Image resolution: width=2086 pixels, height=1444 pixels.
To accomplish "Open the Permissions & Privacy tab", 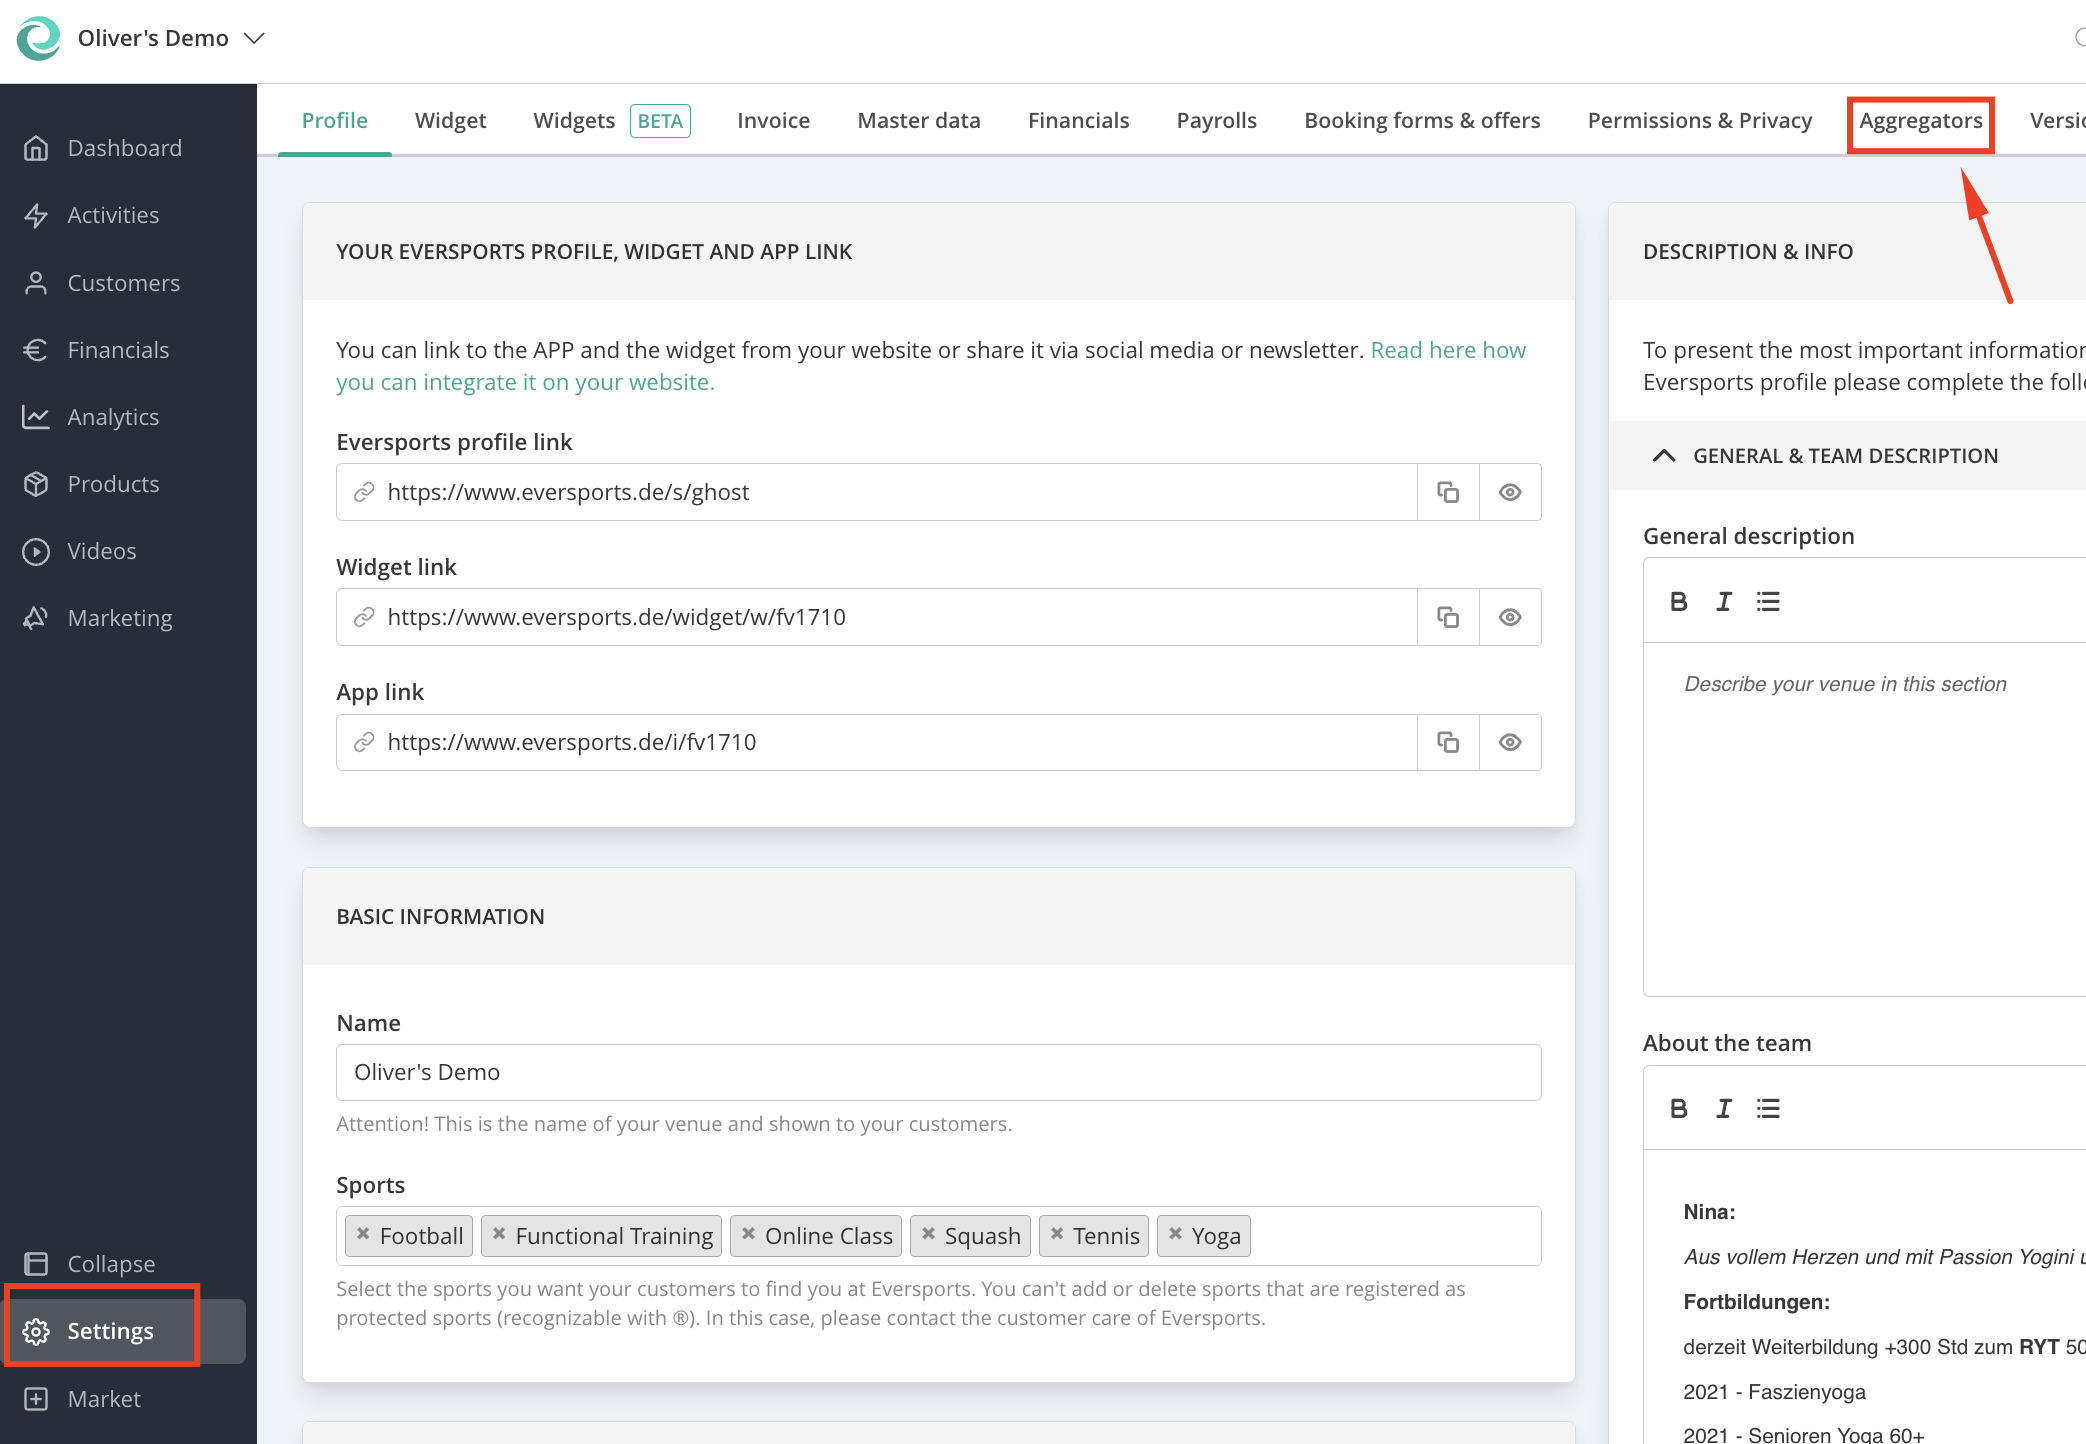I will click(x=1699, y=120).
